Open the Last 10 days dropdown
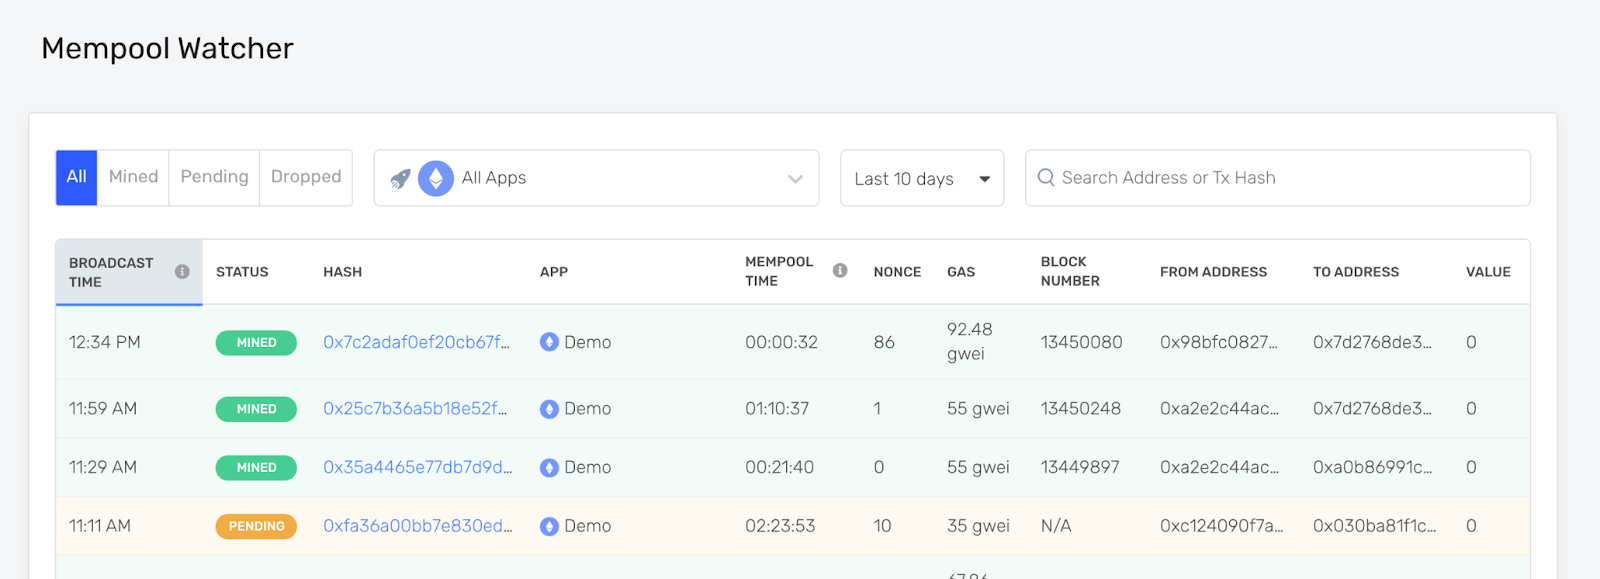 (921, 179)
